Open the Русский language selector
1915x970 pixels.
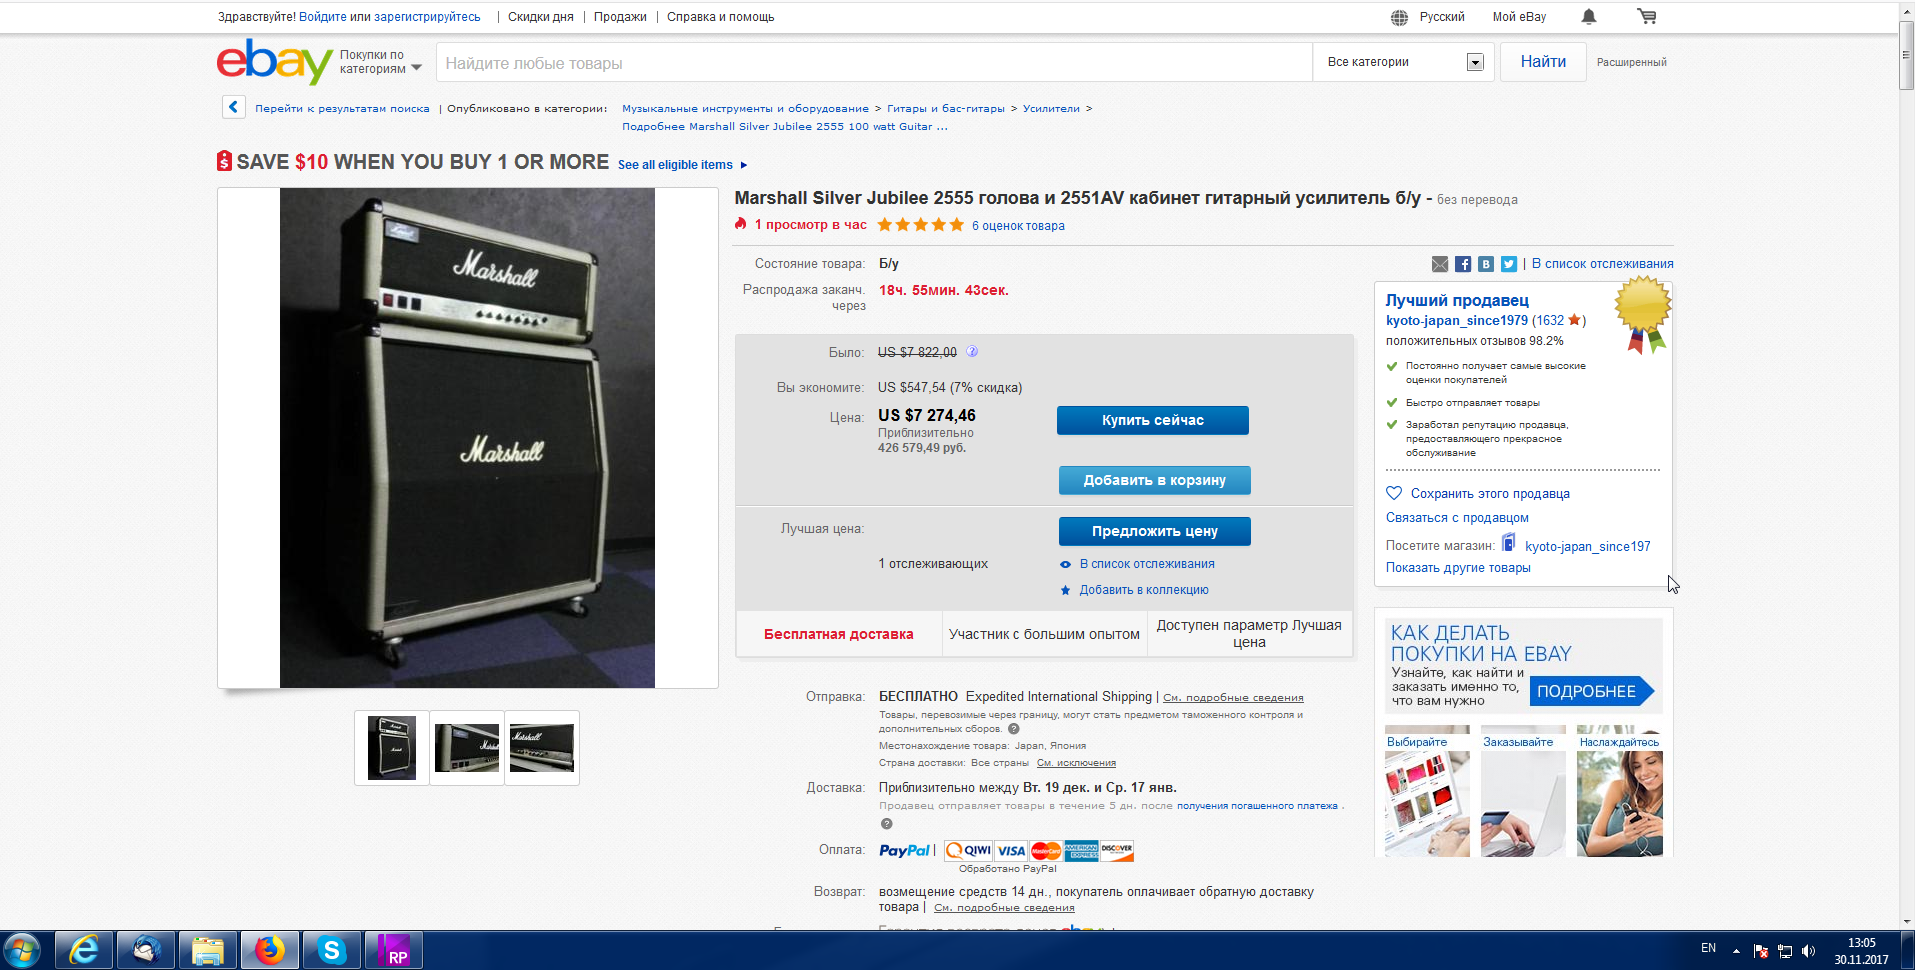(x=1428, y=17)
